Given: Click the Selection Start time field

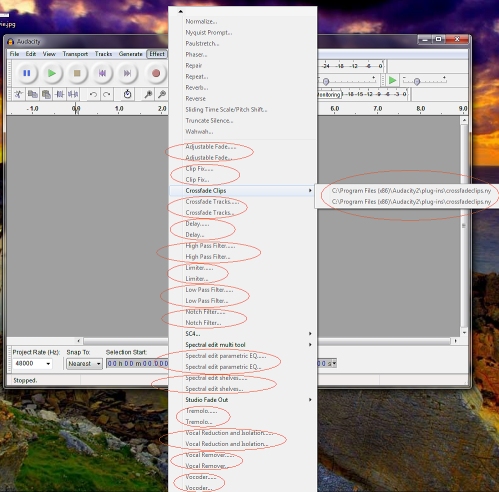Looking at the screenshot, I should [137, 363].
